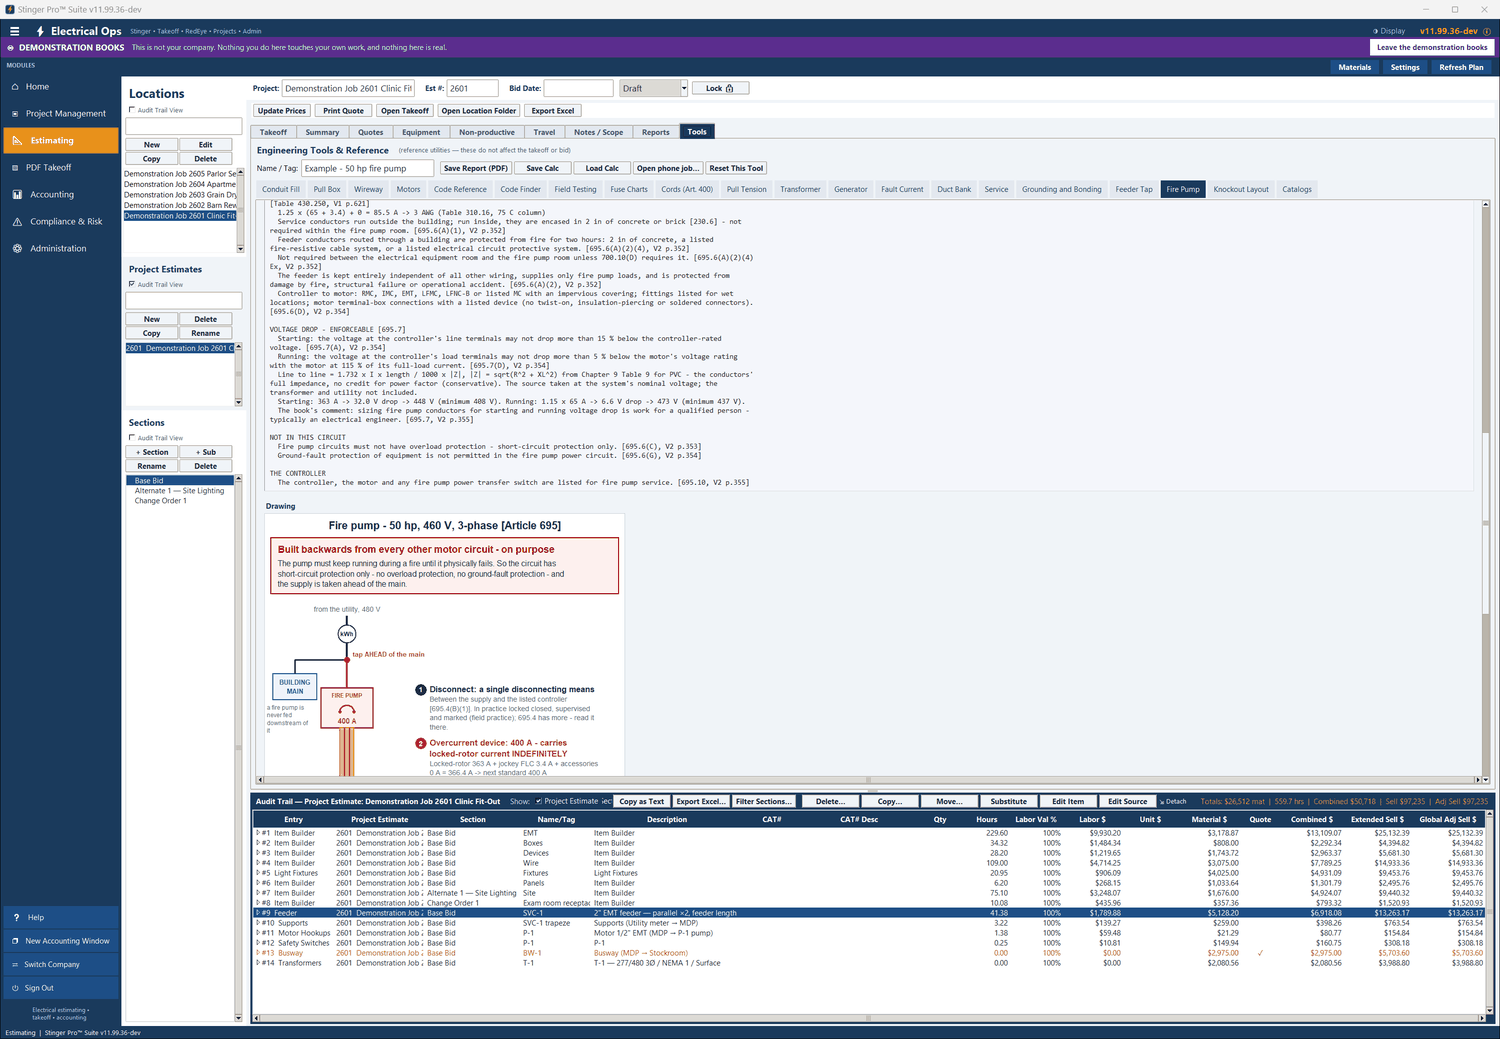The height and width of the screenshot is (1039, 1500).
Task: Click the Lock button
Action: tap(720, 88)
